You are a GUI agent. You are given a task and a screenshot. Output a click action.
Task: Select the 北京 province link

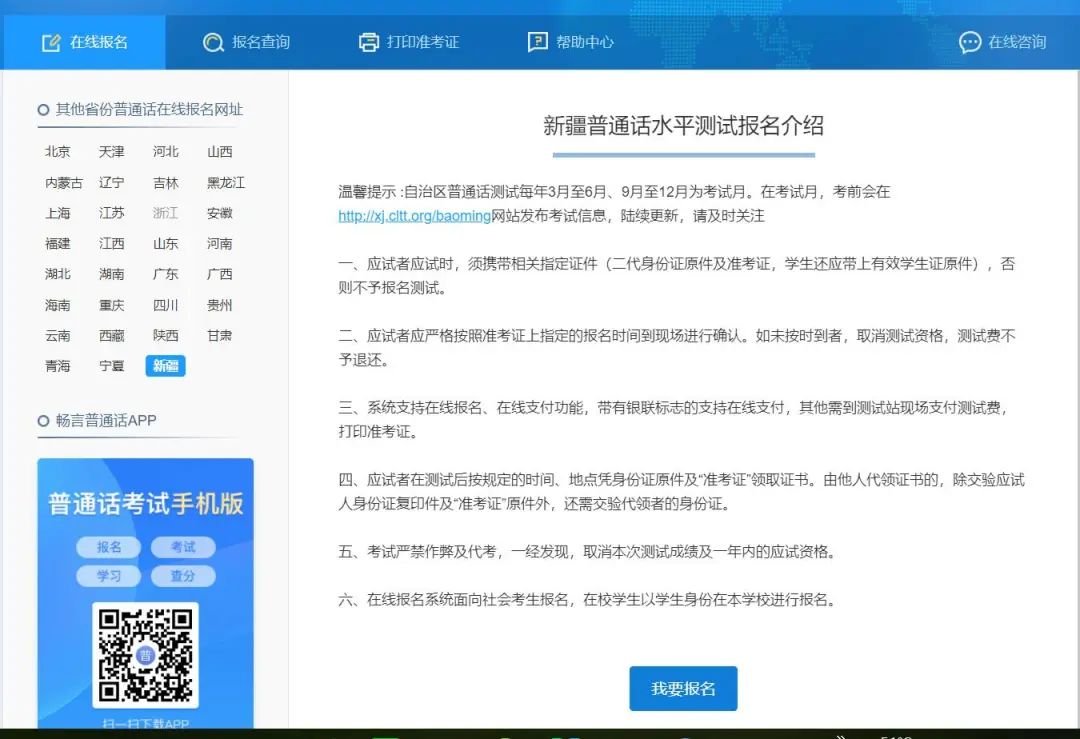click(58, 152)
